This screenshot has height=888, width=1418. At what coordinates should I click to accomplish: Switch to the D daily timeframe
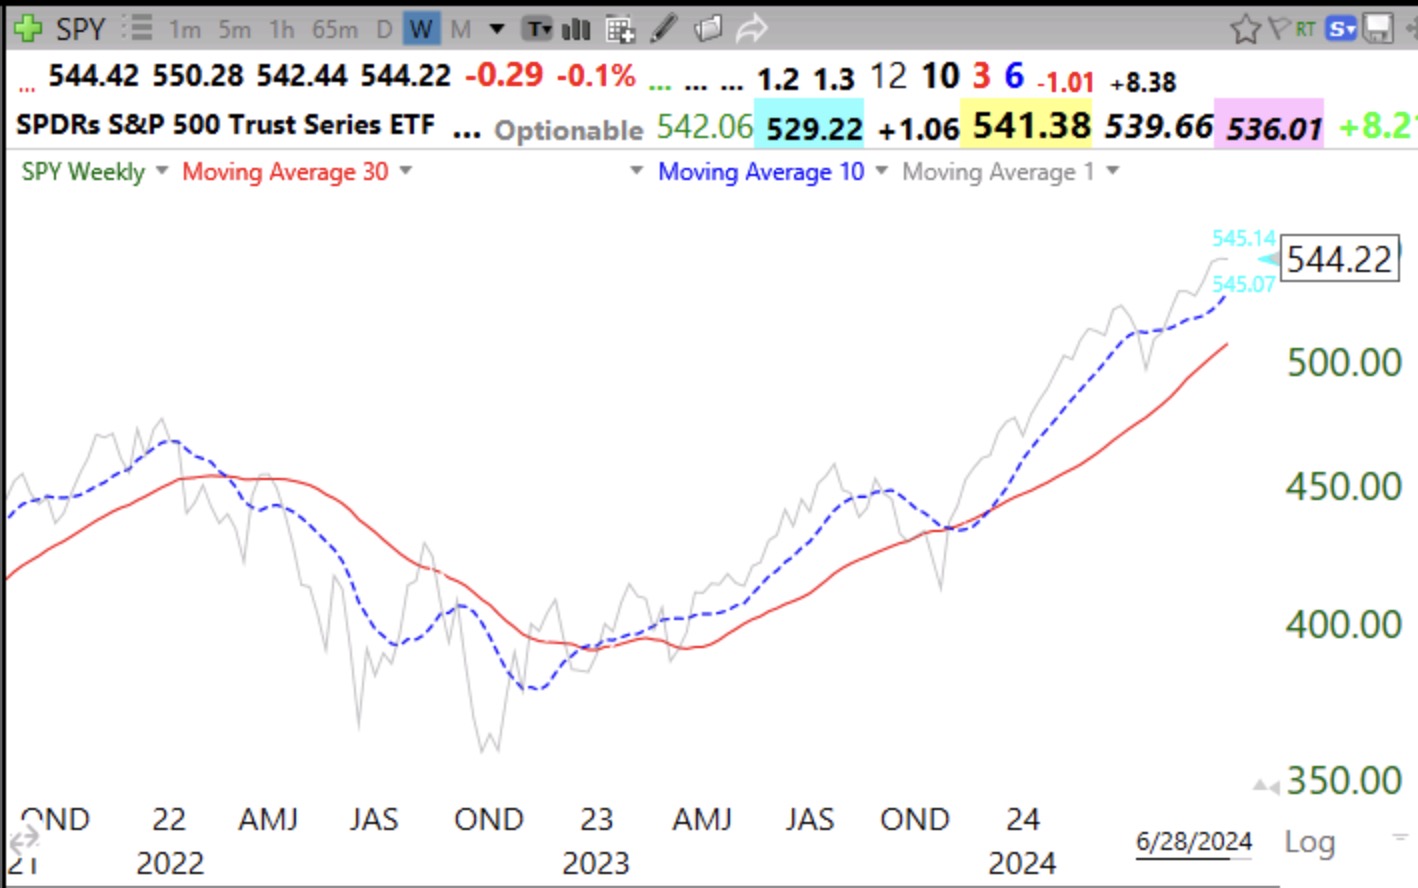pyautogui.click(x=384, y=28)
